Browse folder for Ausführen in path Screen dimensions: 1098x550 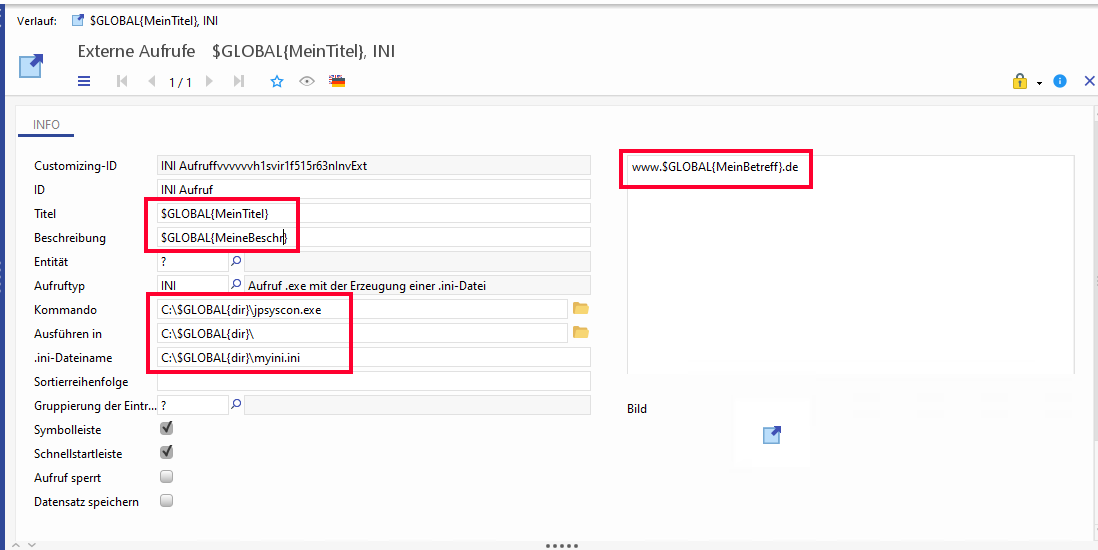pos(580,333)
